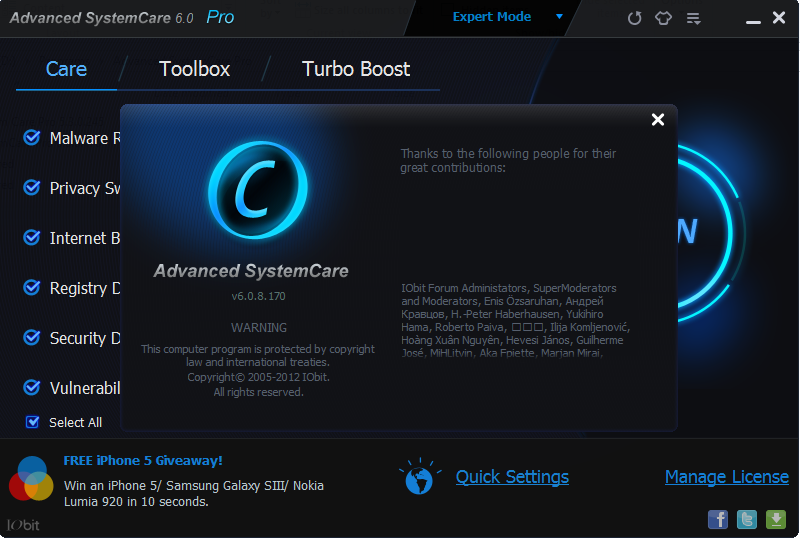The width and height of the screenshot is (800, 540).
Task: Switch to the Care tab
Action: coord(66,69)
